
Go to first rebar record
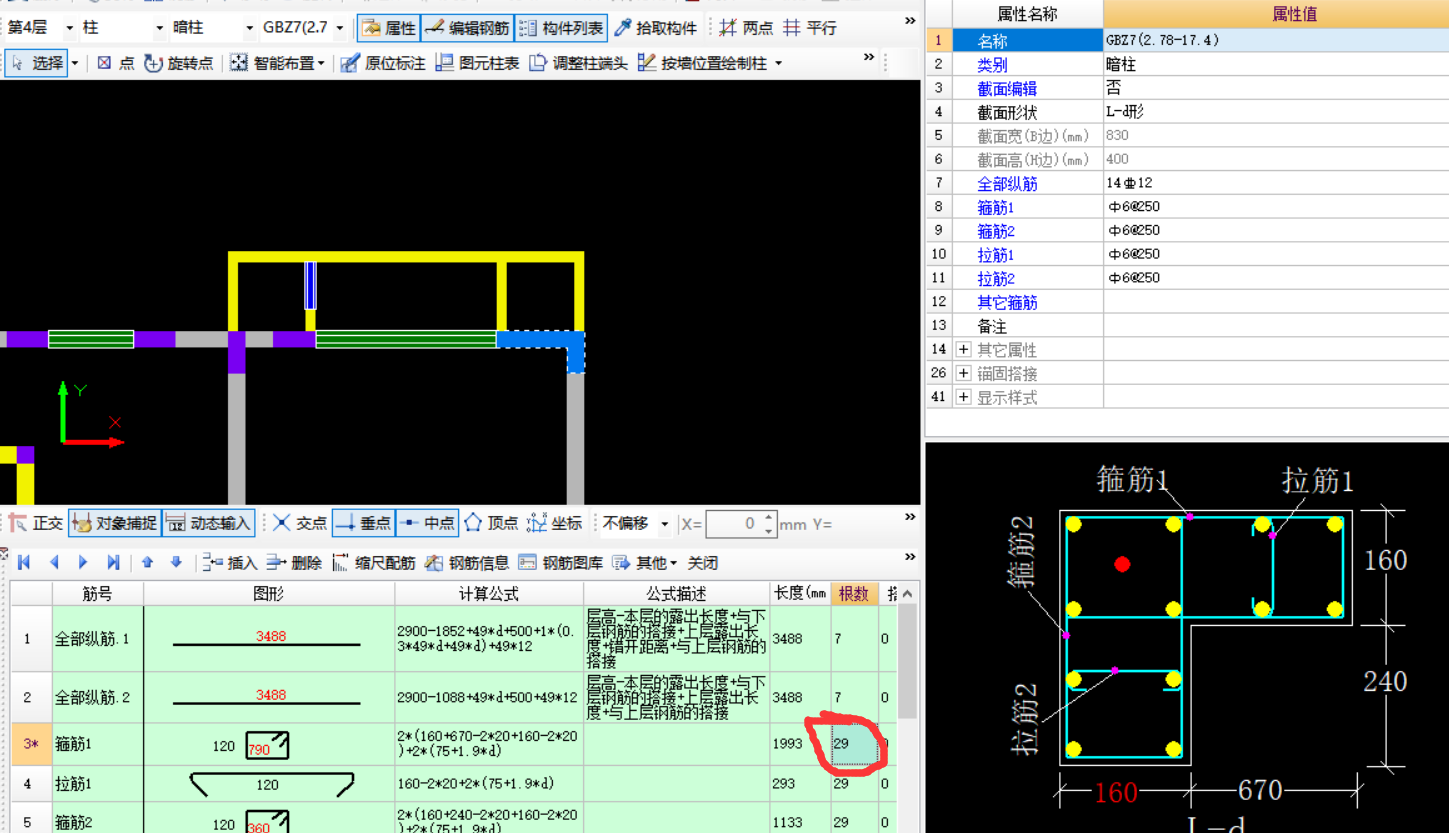24,563
